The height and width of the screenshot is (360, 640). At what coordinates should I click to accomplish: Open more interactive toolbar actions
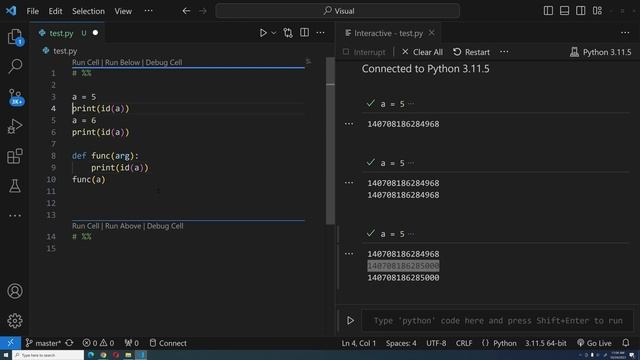504,52
